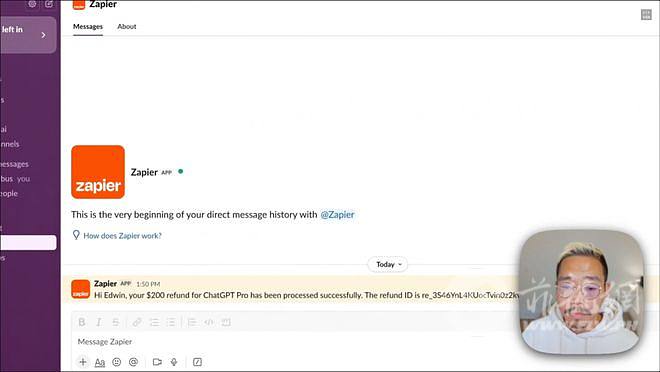Mention someone with the @ icon
The height and width of the screenshot is (372, 660).
(x=133, y=362)
